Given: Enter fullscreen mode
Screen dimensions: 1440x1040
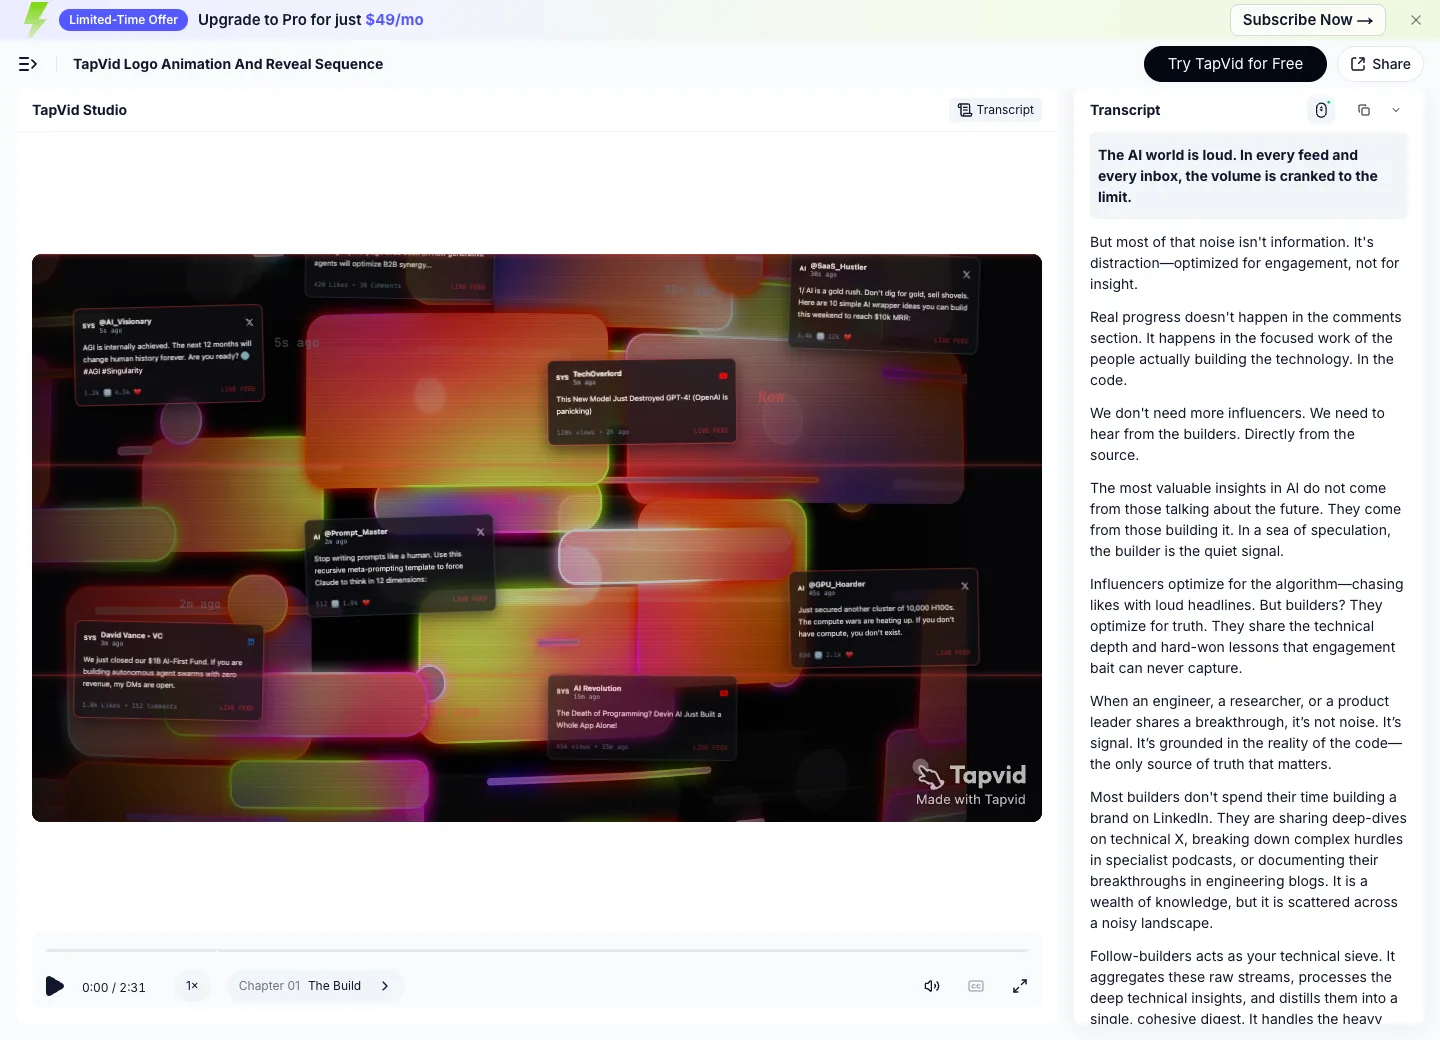Looking at the screenshot, I should [x=1020, y=986].
